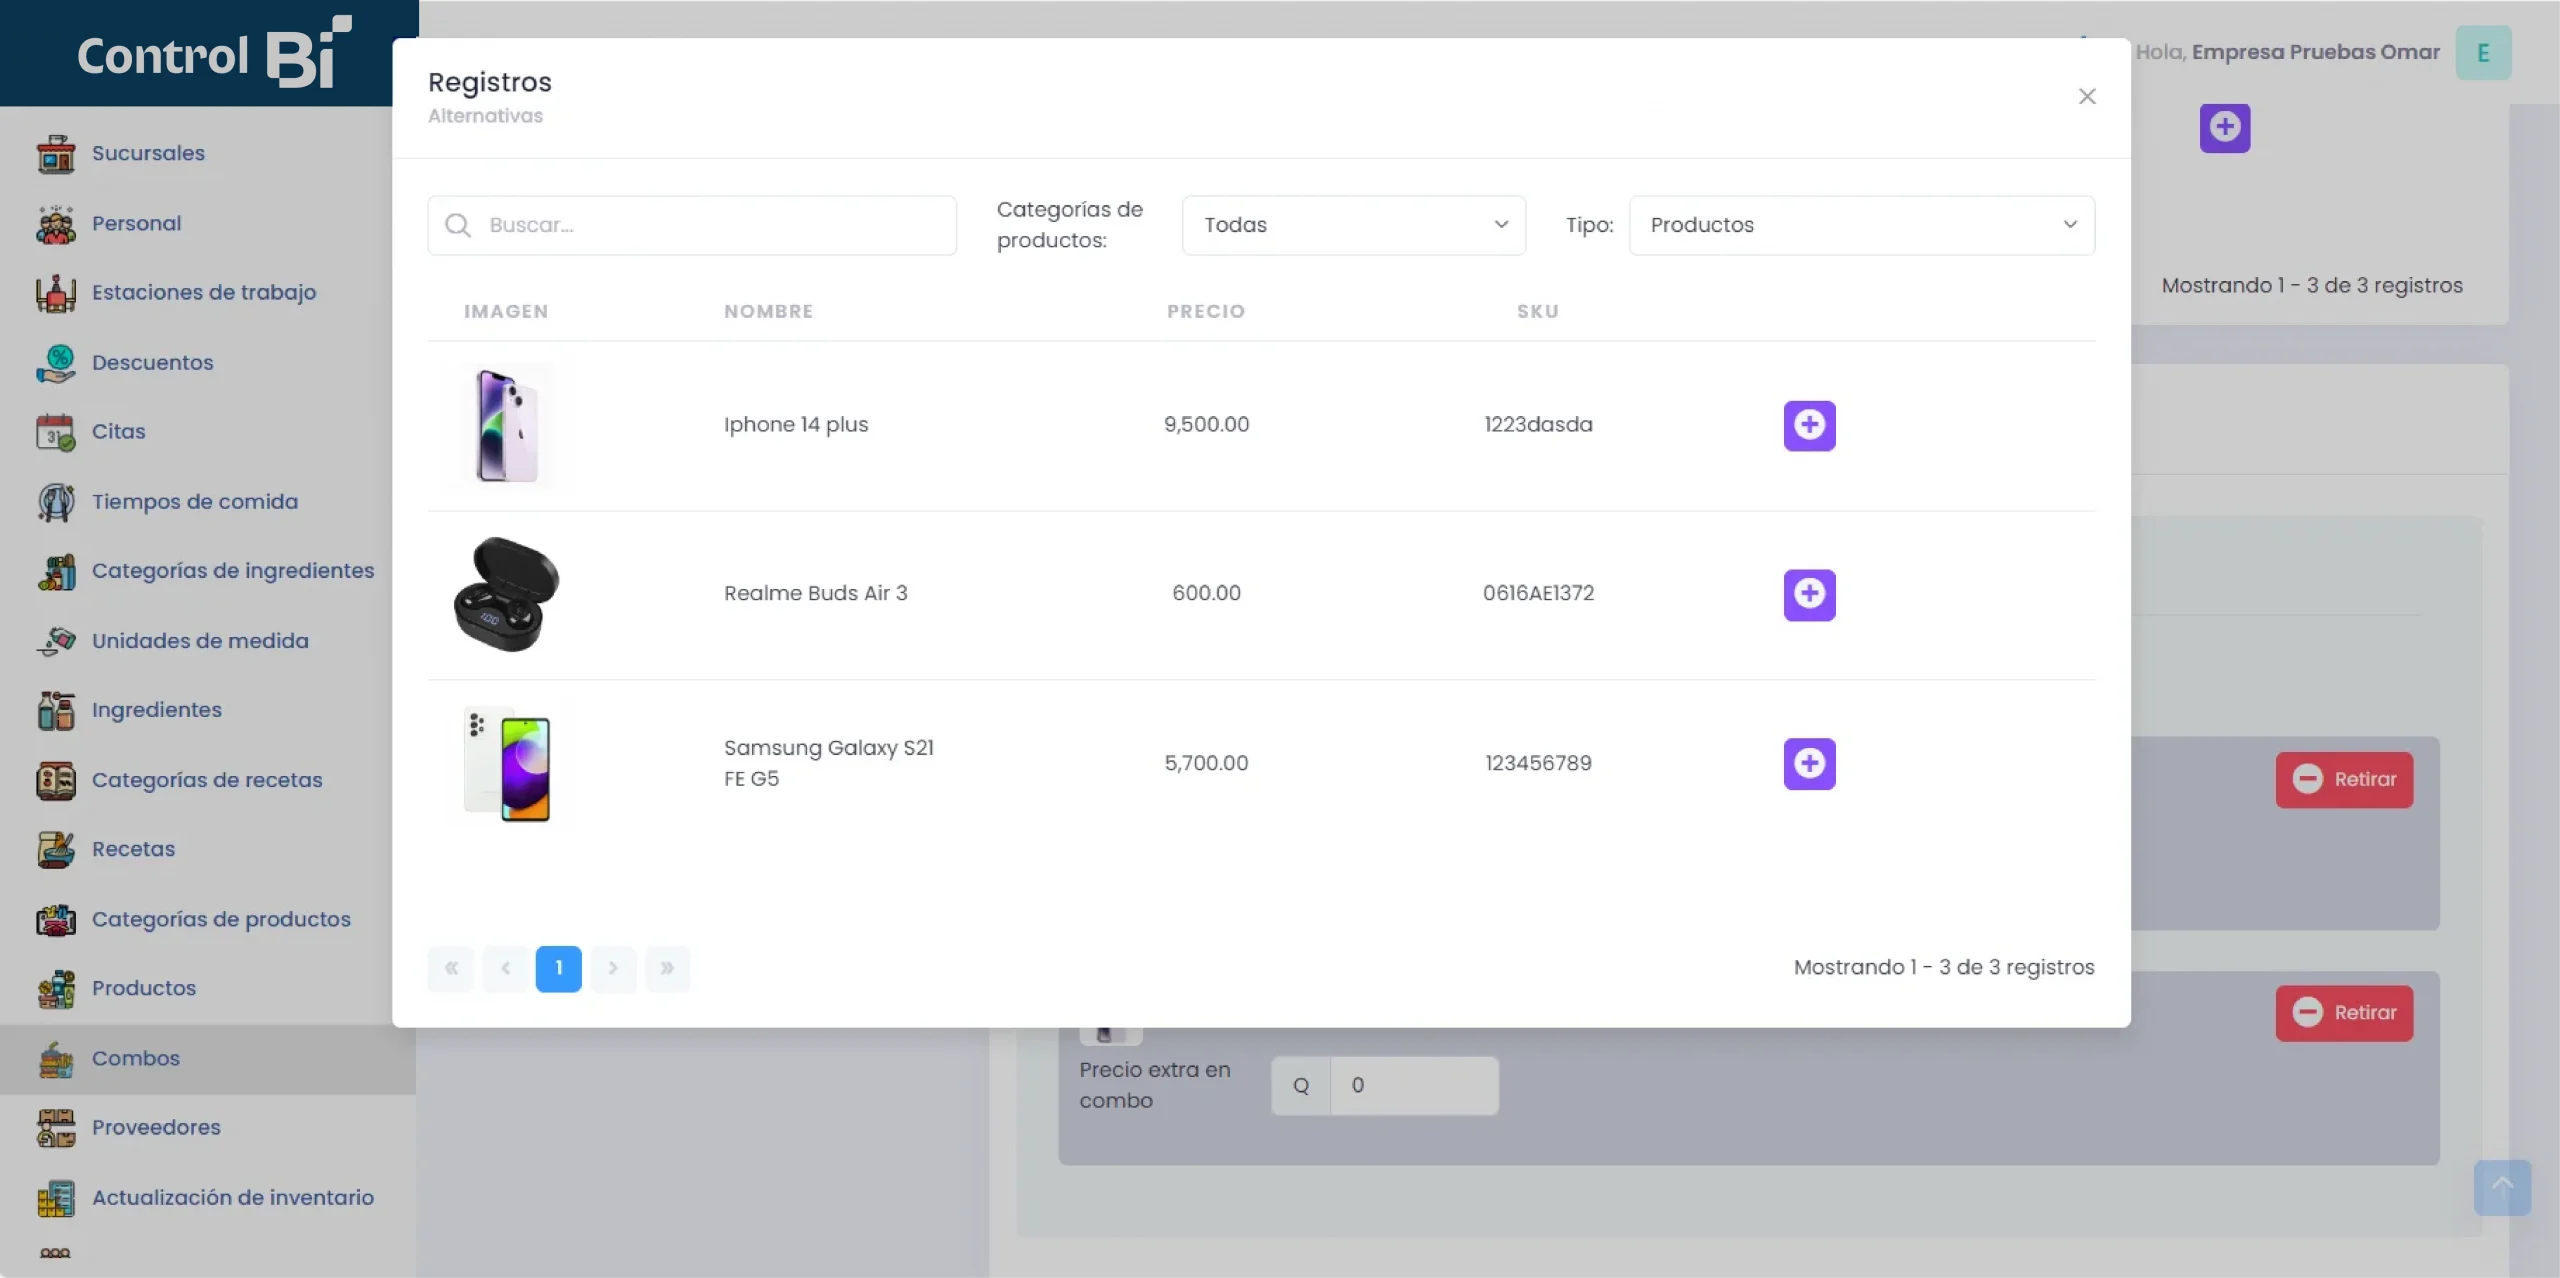The width and height of the screenshot is (2560, 1278).
Task: Click the Control Bi logo
Action: point(214,53)
